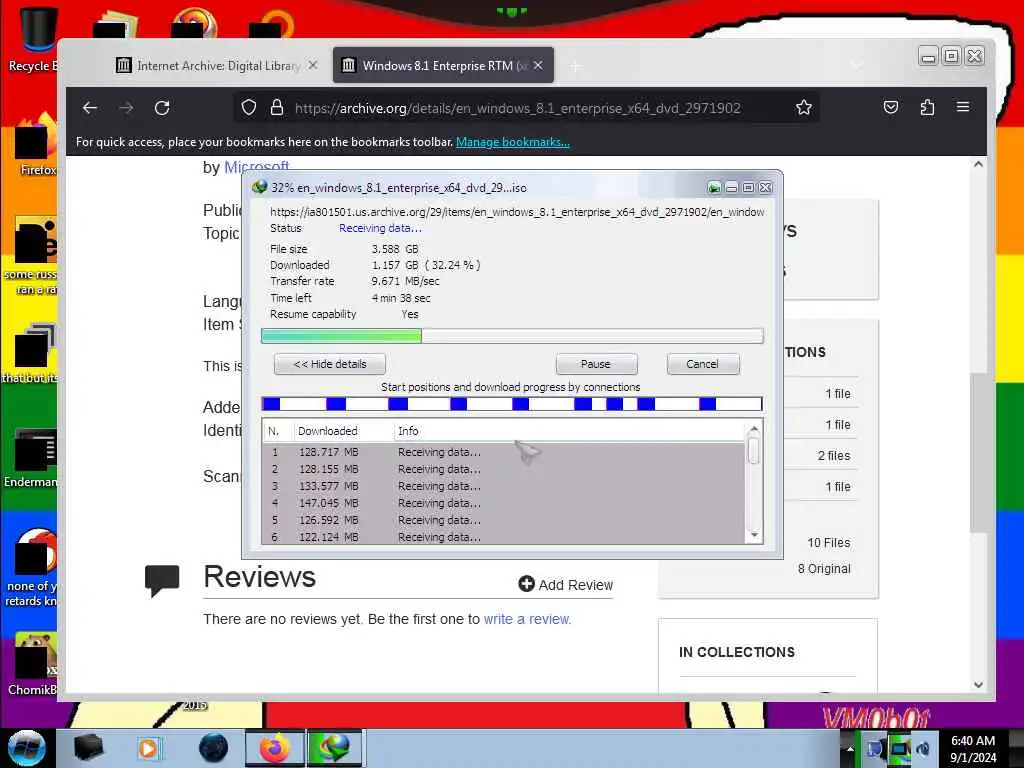
Task: Select connection row 5 with 126.592 MB
Action: coord(503,520)
